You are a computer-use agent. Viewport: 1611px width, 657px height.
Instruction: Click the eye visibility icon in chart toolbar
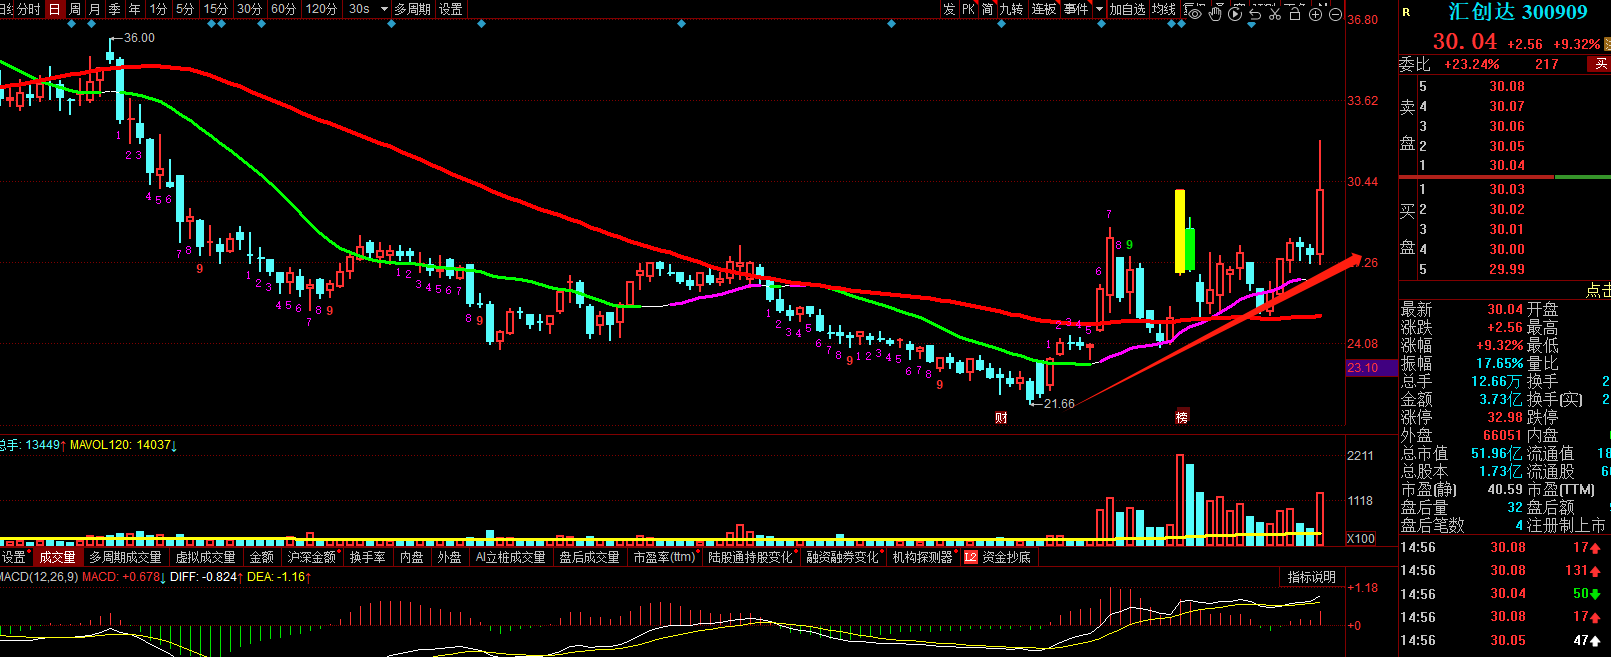coord(1194,14)
